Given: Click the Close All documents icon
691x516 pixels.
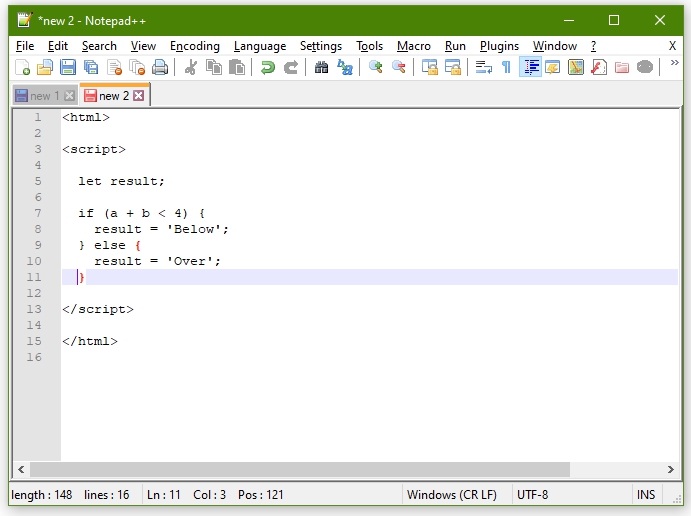Looking at the screenshot, I should (137, 67).
